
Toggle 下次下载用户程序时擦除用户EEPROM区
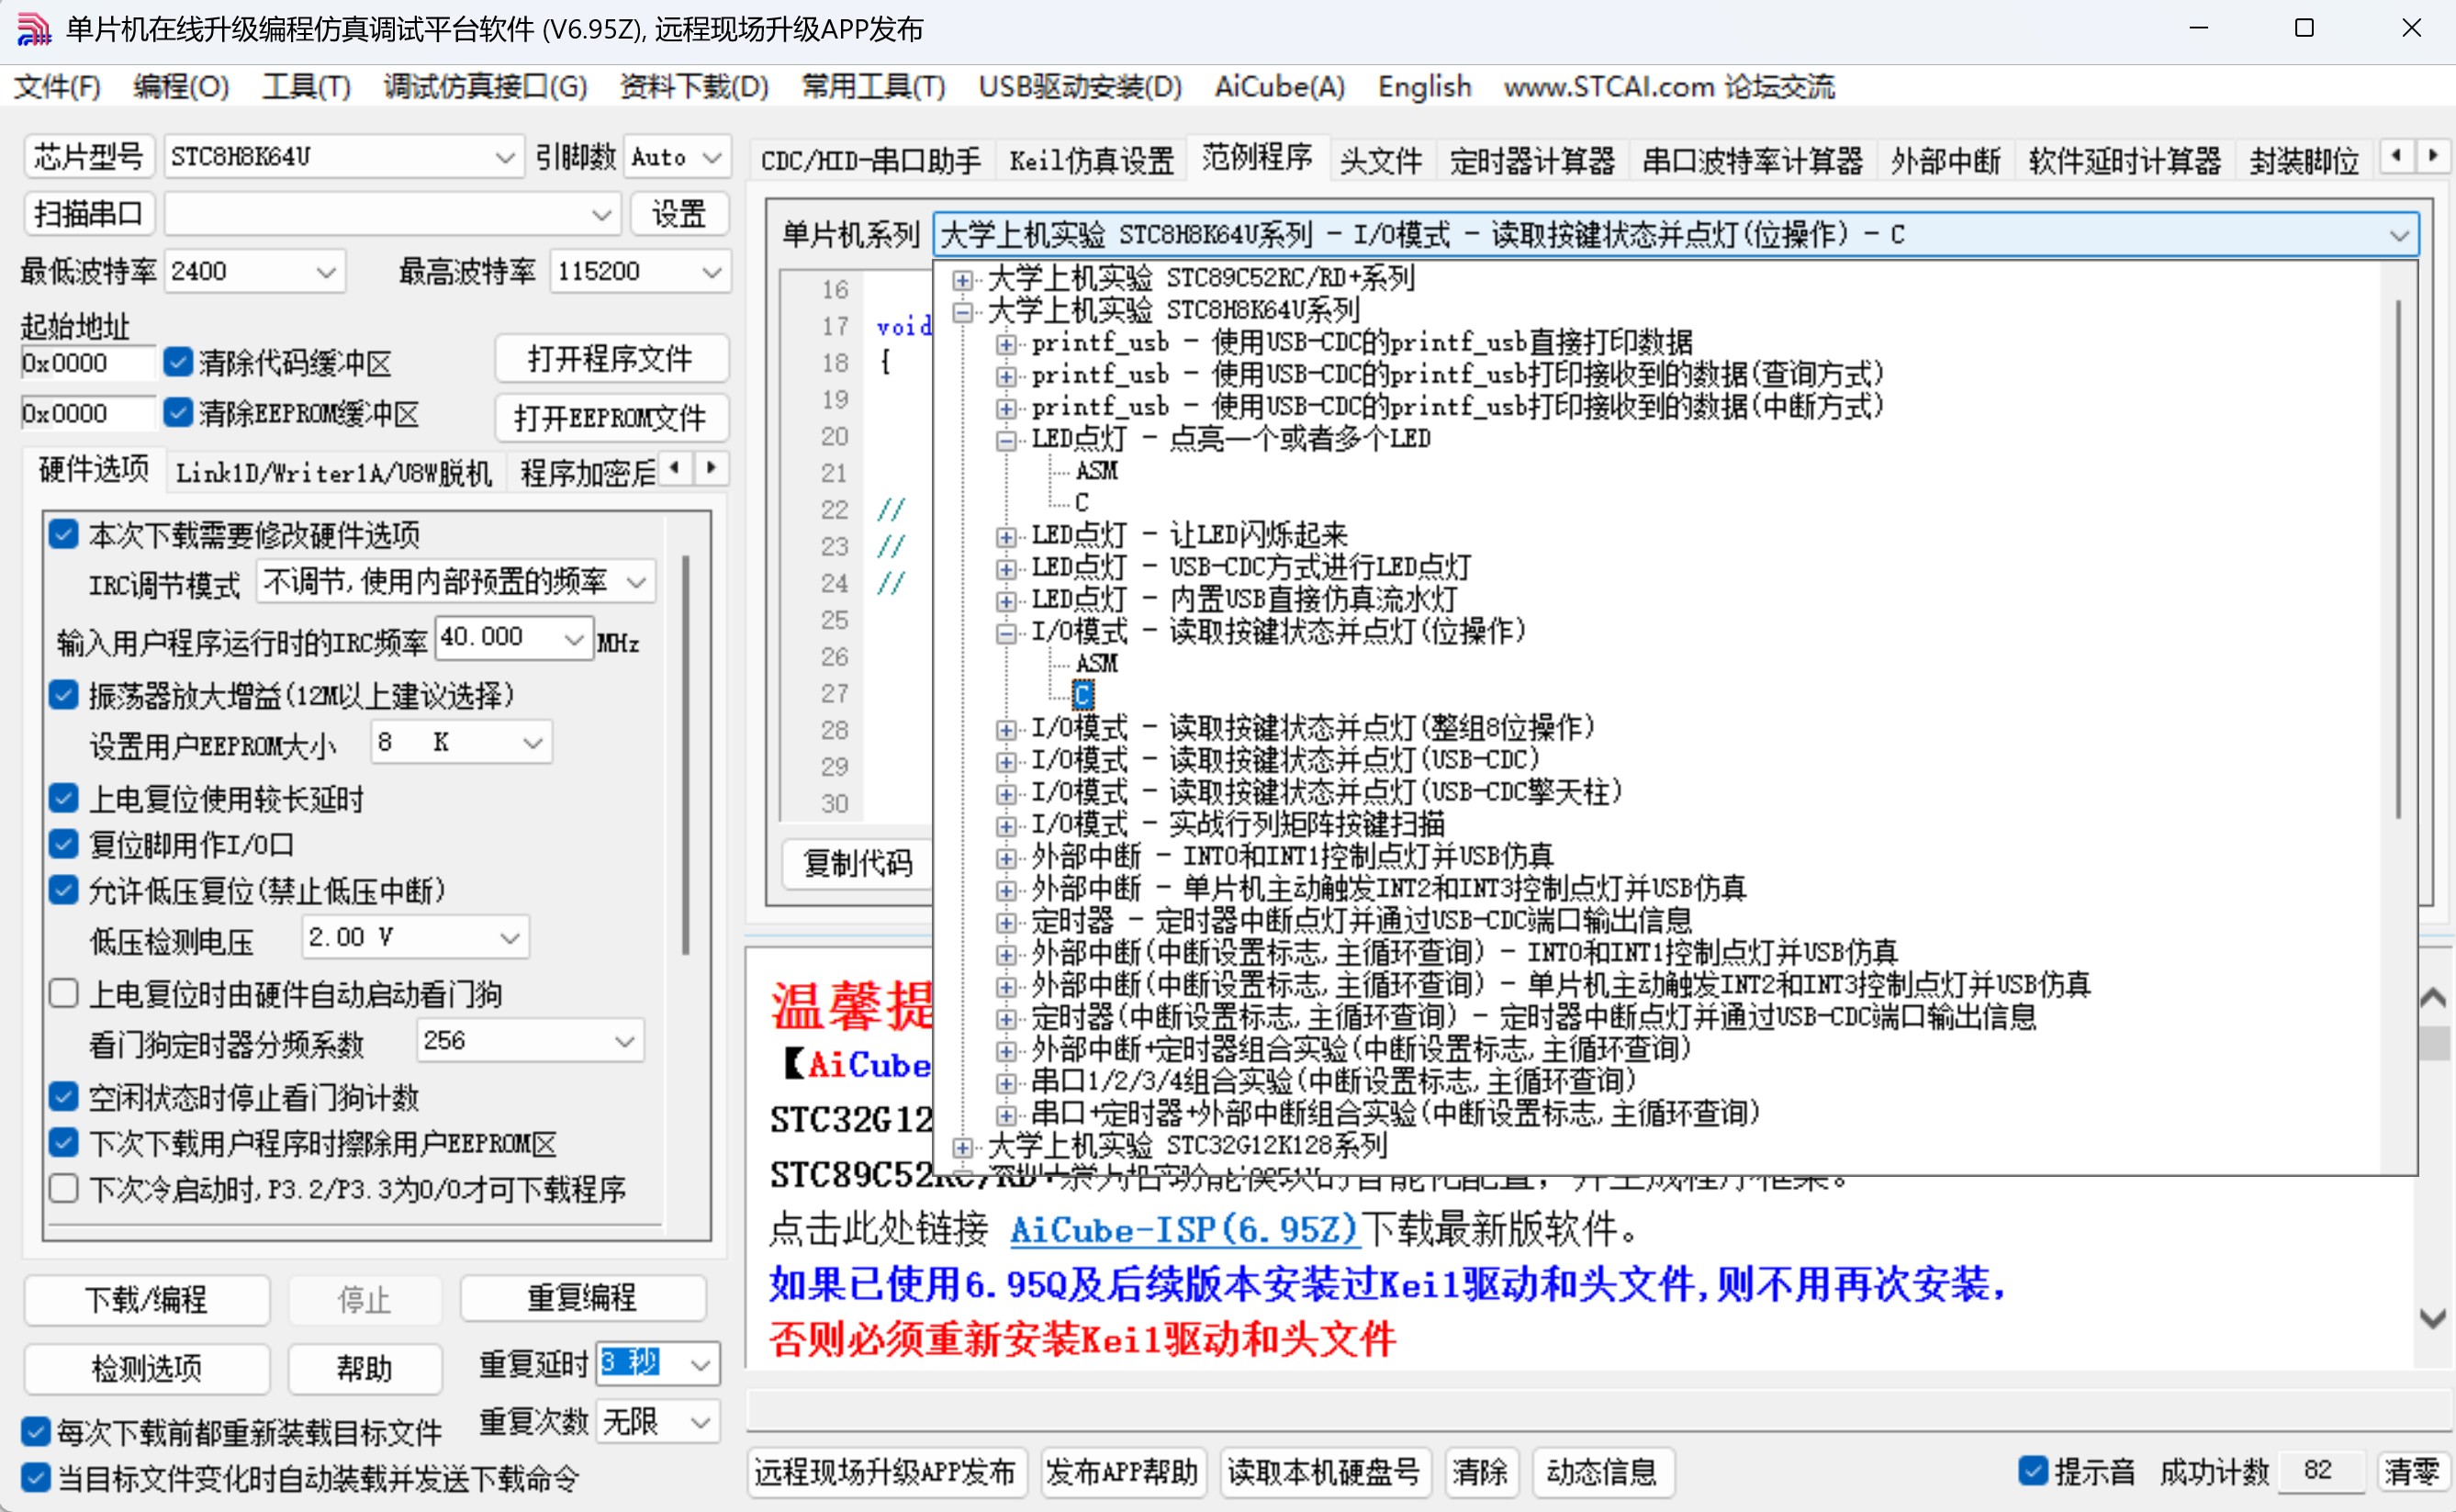pyautogui.click(x=64, y=1142)
